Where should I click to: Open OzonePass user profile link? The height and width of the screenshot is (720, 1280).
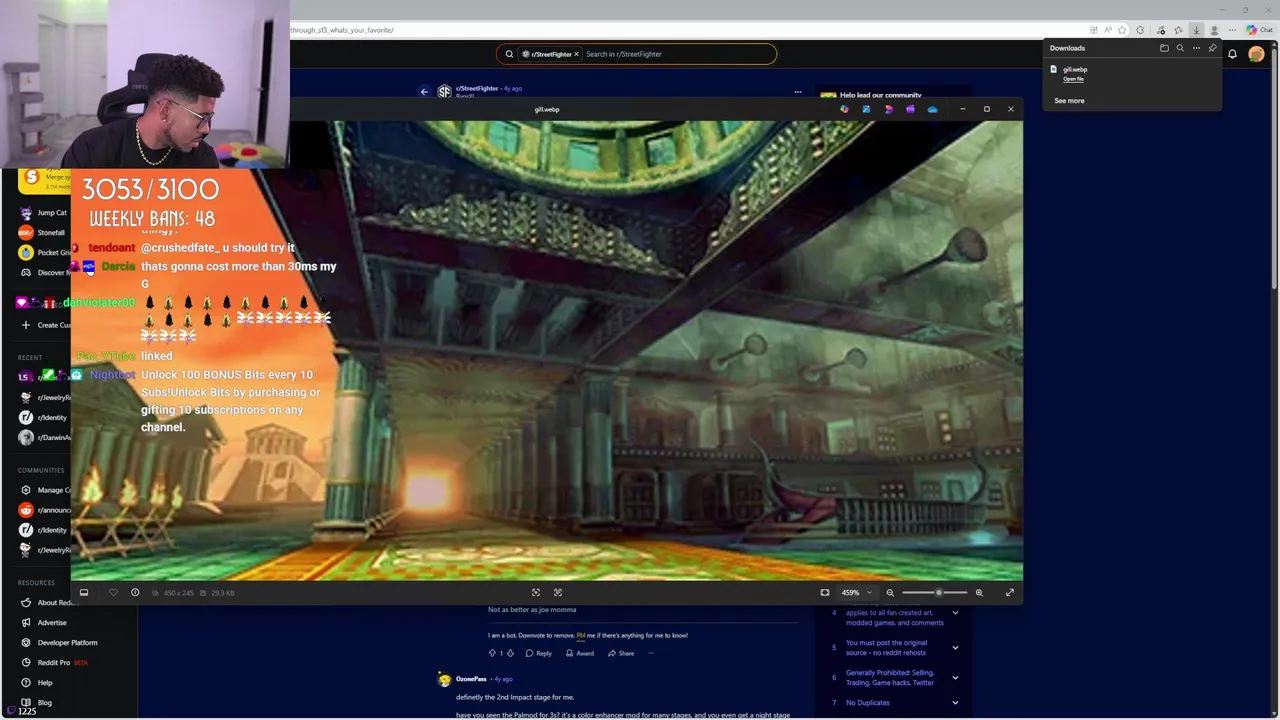tap(472, 679)
